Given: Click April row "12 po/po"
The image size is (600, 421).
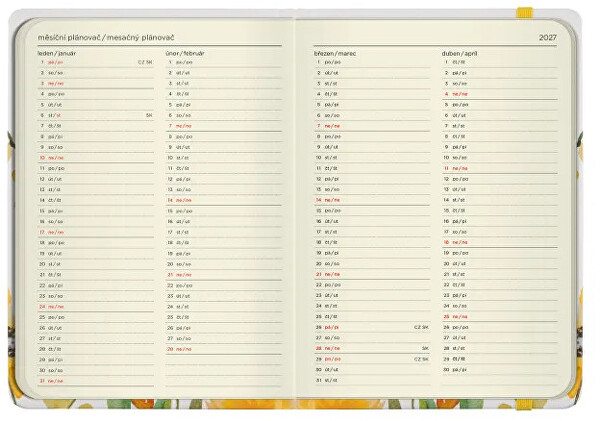Looking at the screenshot, I should coord(500,179).
